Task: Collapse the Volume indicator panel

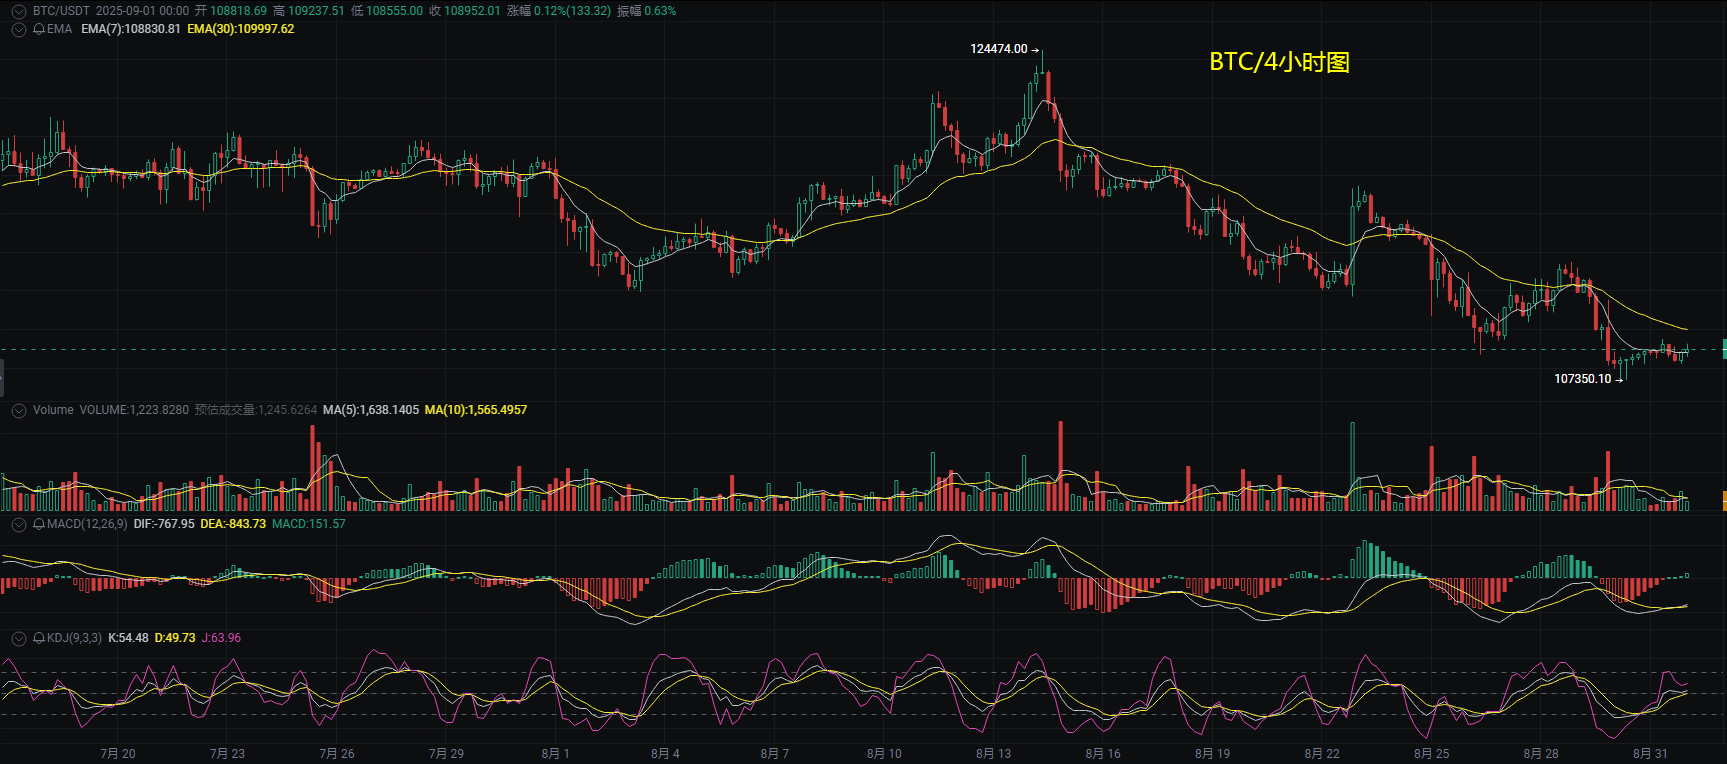Action: pos(18,410)
